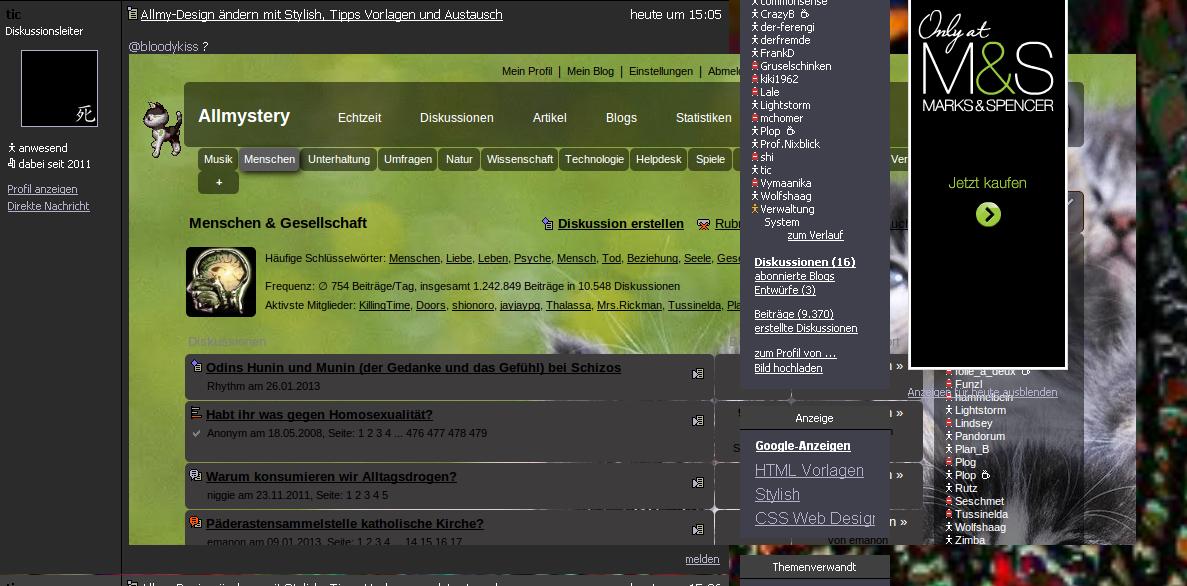Jump to last post of Päderastensammelstelle thread
The height and width of the screenshot is (586, 1187).
click(x=698, y=529)
